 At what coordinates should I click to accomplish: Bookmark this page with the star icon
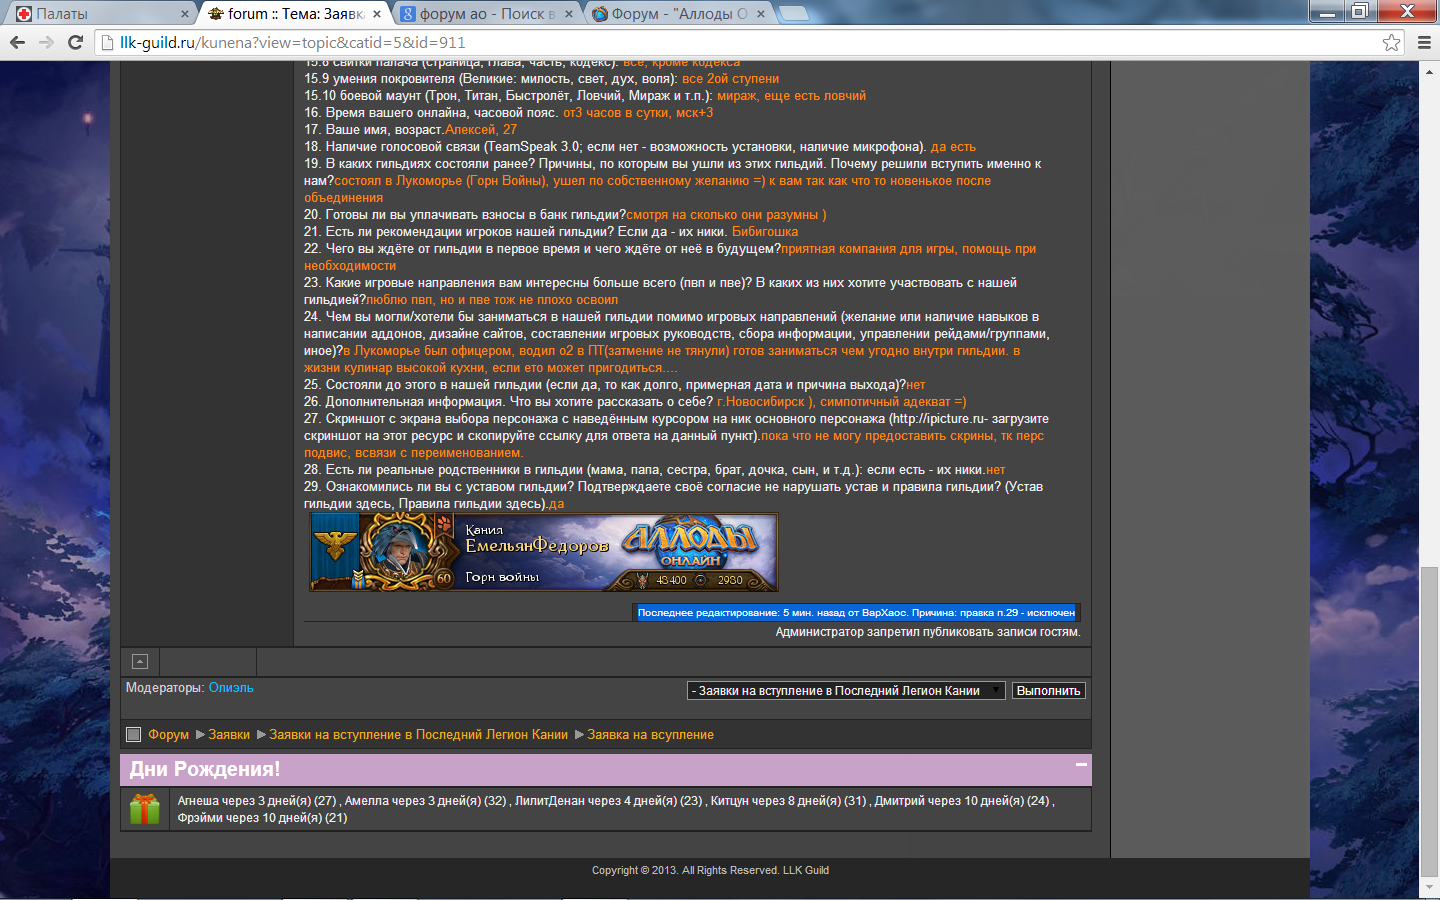tap(1391, 42)
